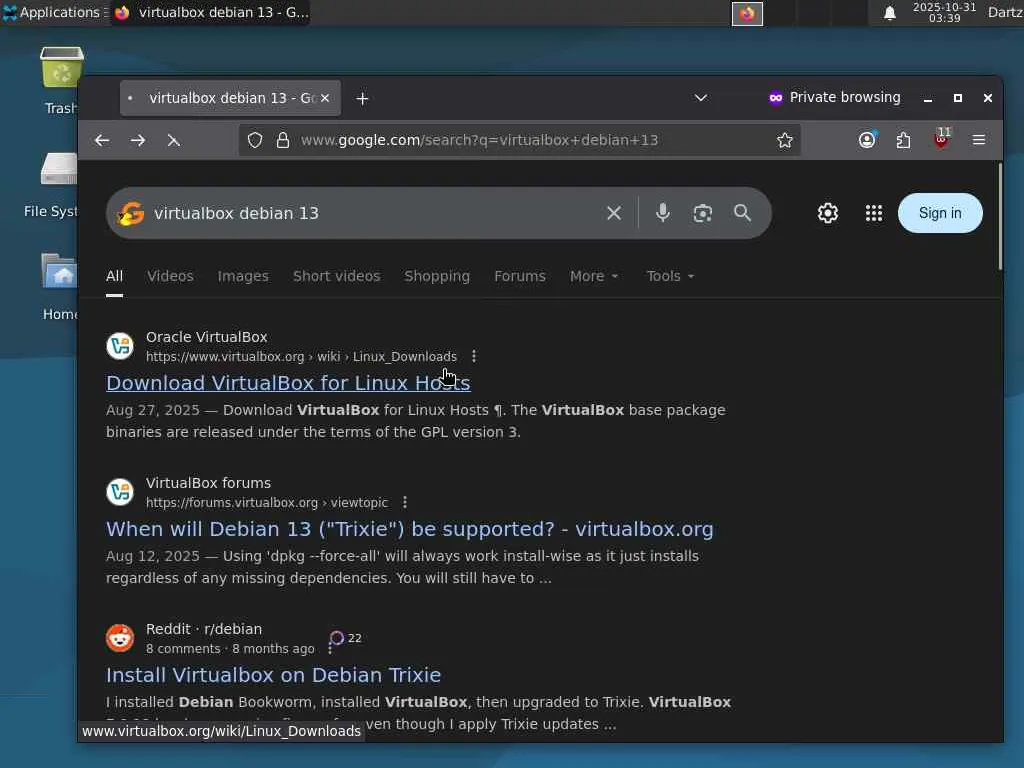Image resolution: width=1024 pixels, height=768 pixels.
Task: Search by image with camera icon
Action: (703, 213)
